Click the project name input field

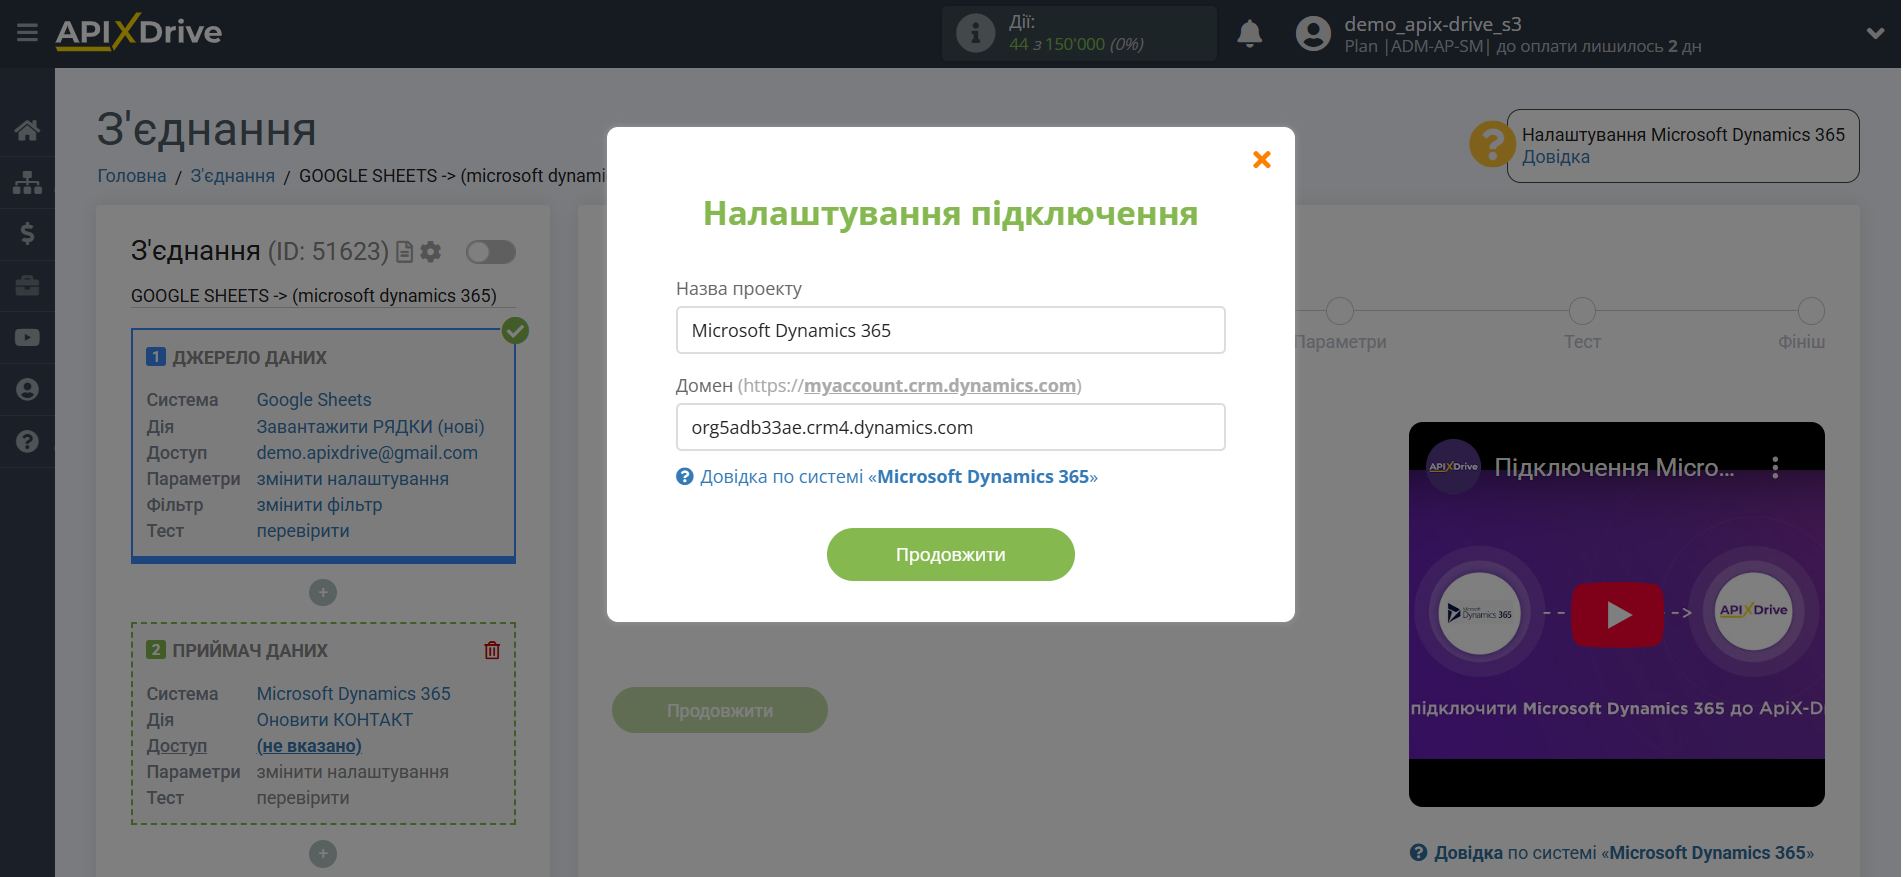coord(950,330)
